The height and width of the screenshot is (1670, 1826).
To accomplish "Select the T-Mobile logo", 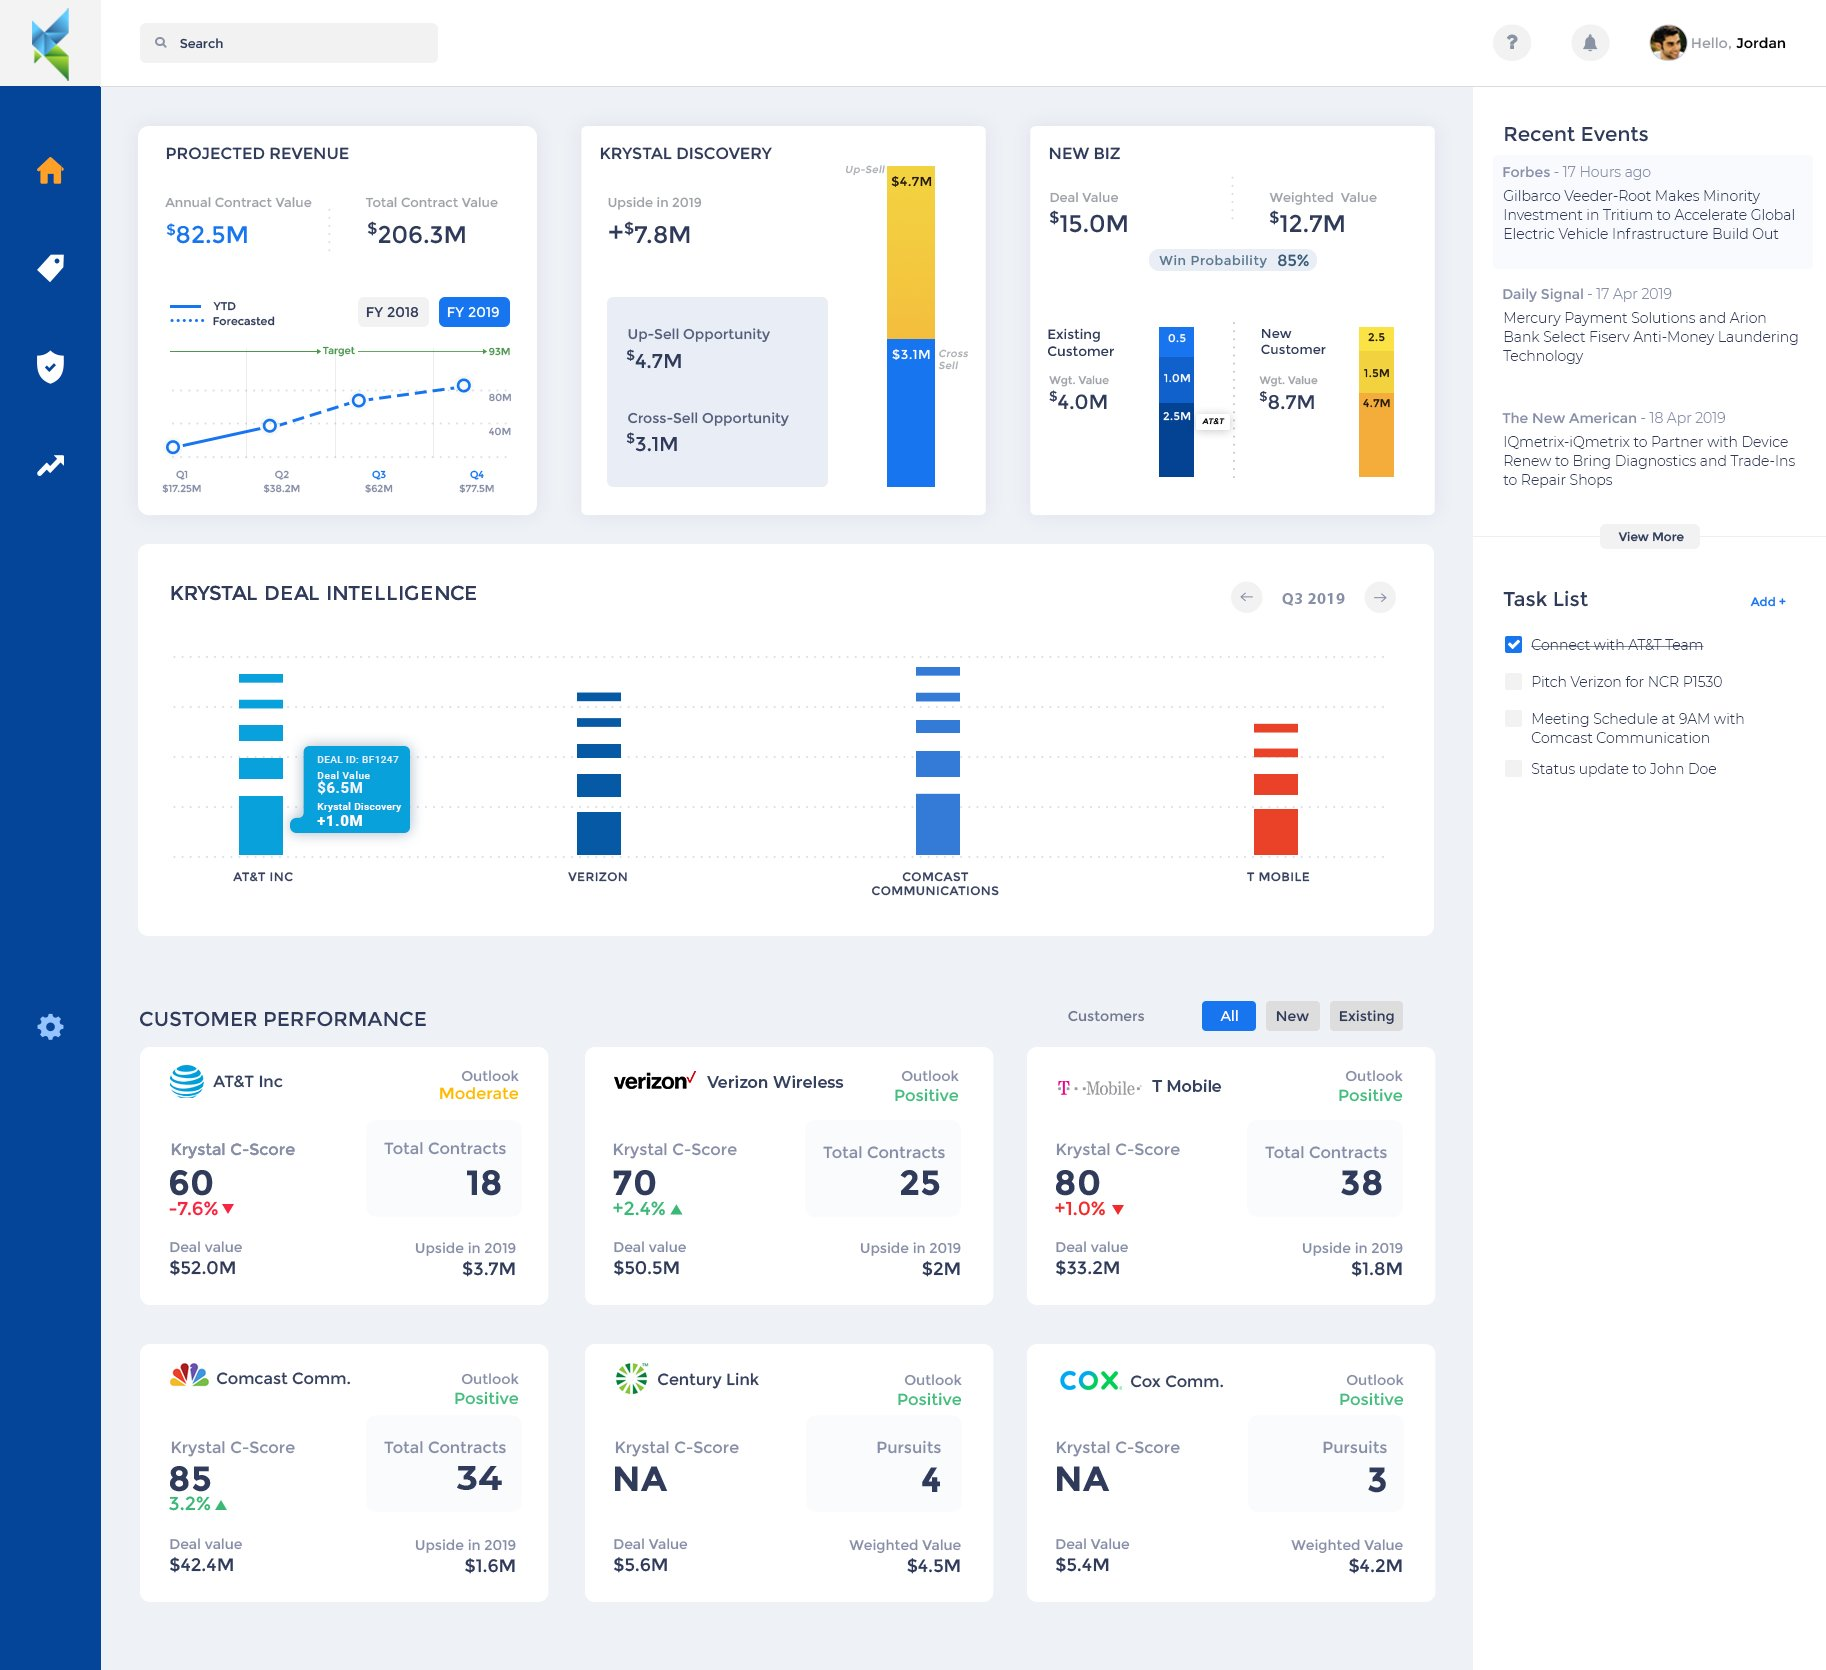I will [1099, 1087].
